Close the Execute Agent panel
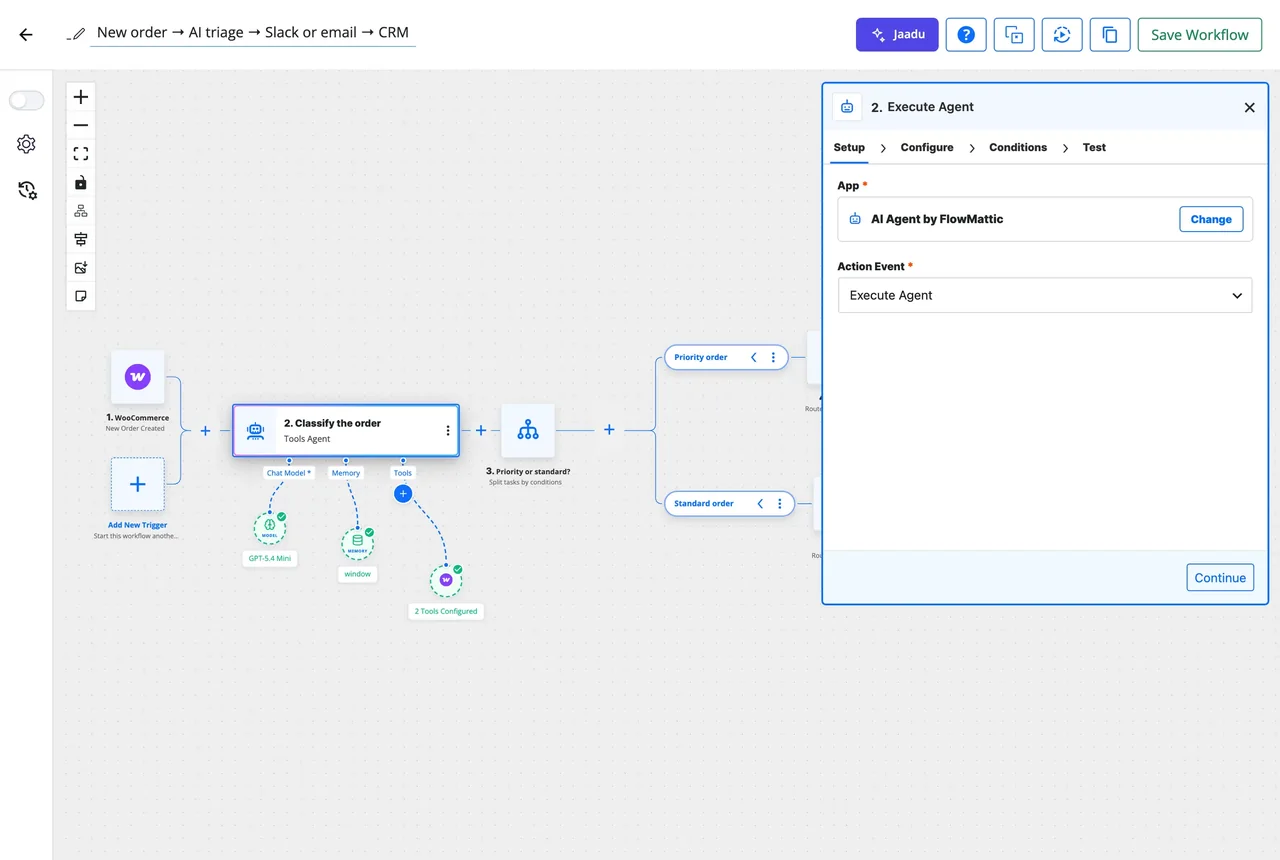Viewport: 1280px width, 860px height. pos(1249,107)
